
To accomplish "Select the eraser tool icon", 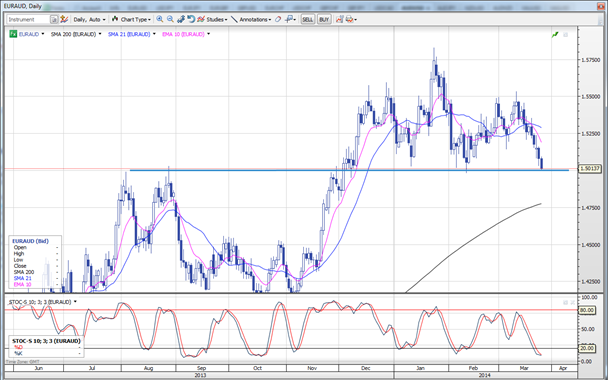I will (278, 19).
